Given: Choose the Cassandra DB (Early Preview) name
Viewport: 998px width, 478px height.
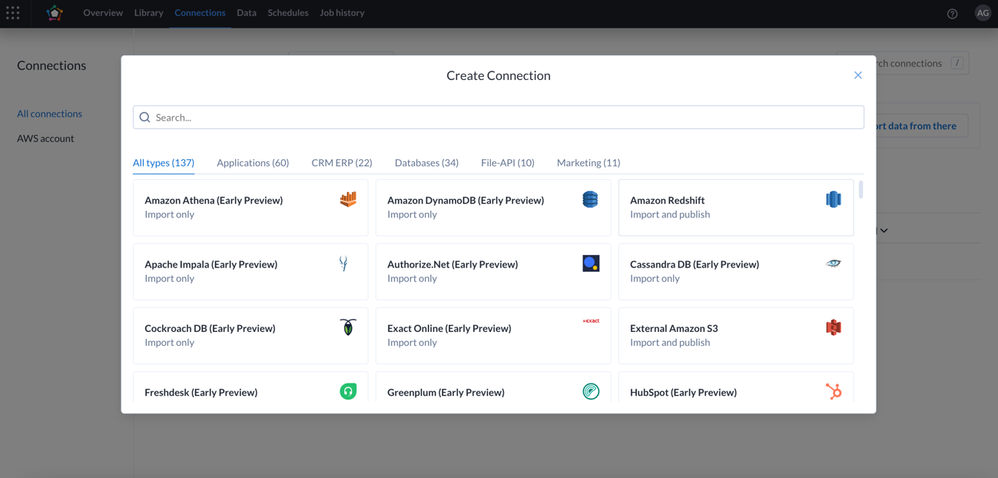Looking at the screenshot, I should (x=694, y=264).
